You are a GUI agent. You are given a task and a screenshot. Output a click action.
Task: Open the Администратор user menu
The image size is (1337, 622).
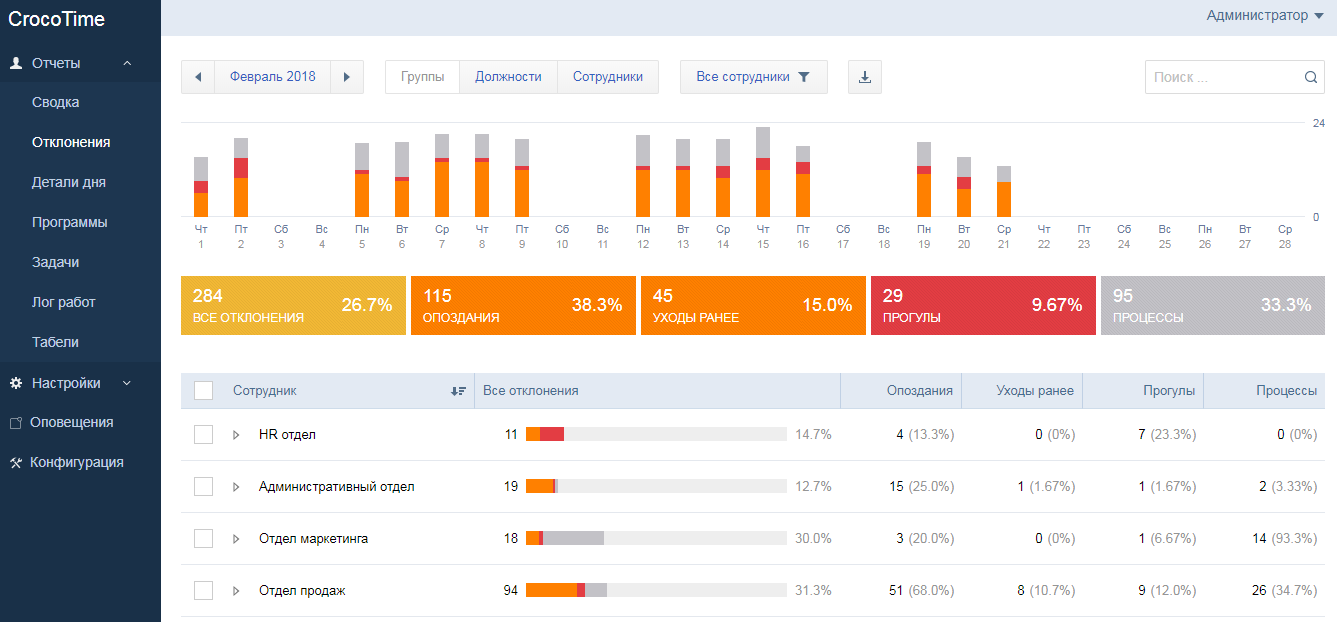click(1264, 15)
